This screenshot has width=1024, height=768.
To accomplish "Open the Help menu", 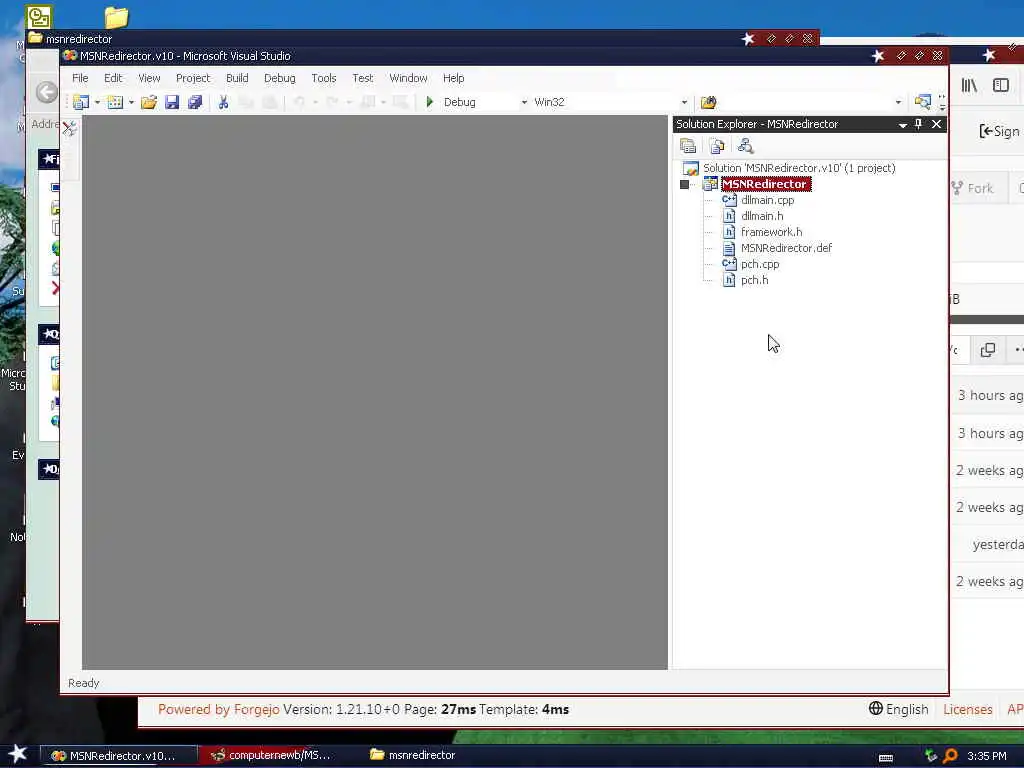I will (453, 78).
